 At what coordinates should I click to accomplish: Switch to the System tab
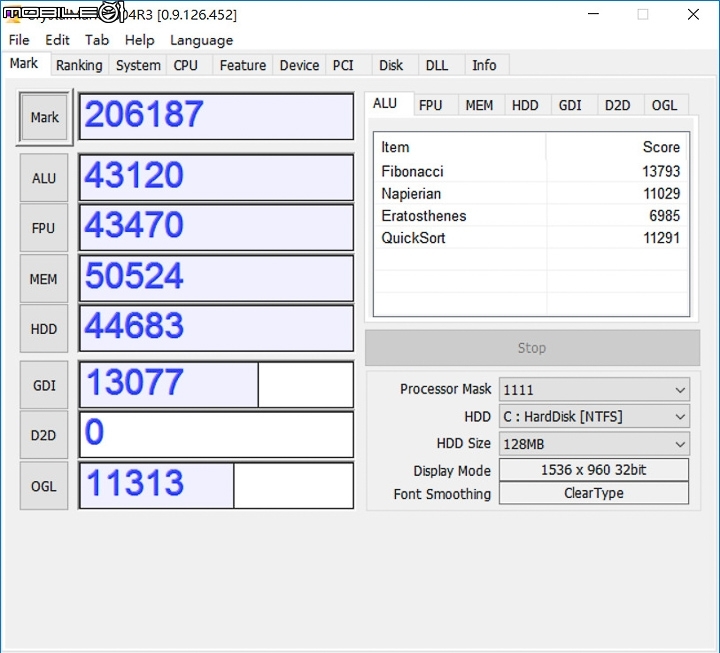coord(138,65)
